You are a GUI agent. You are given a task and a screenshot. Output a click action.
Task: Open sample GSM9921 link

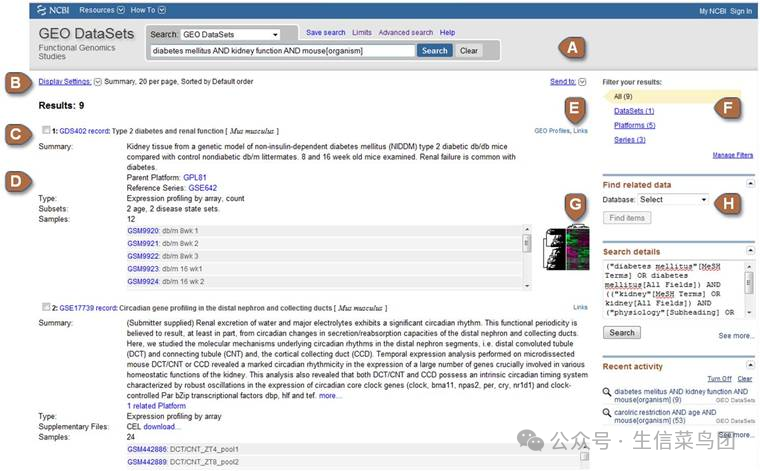pyautogui.click(x=143, y=243)
